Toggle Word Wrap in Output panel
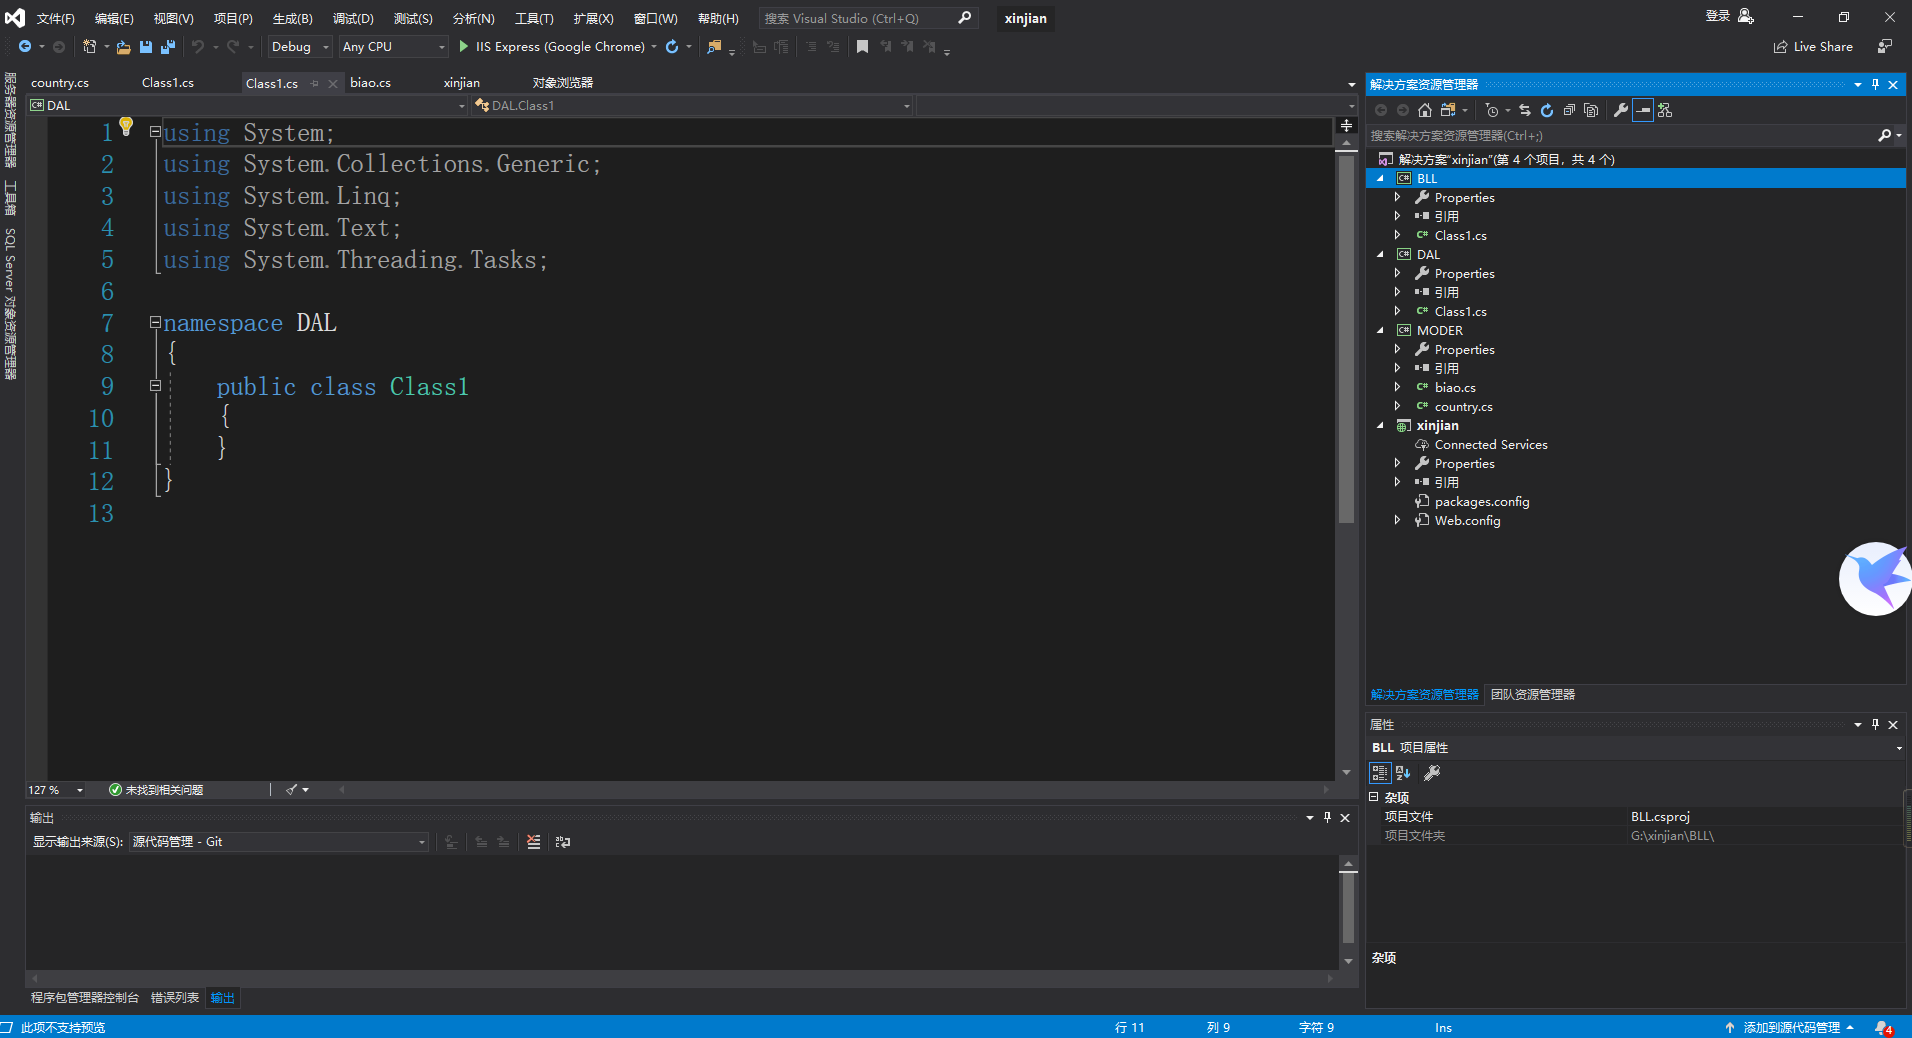 tap(563, 842)
